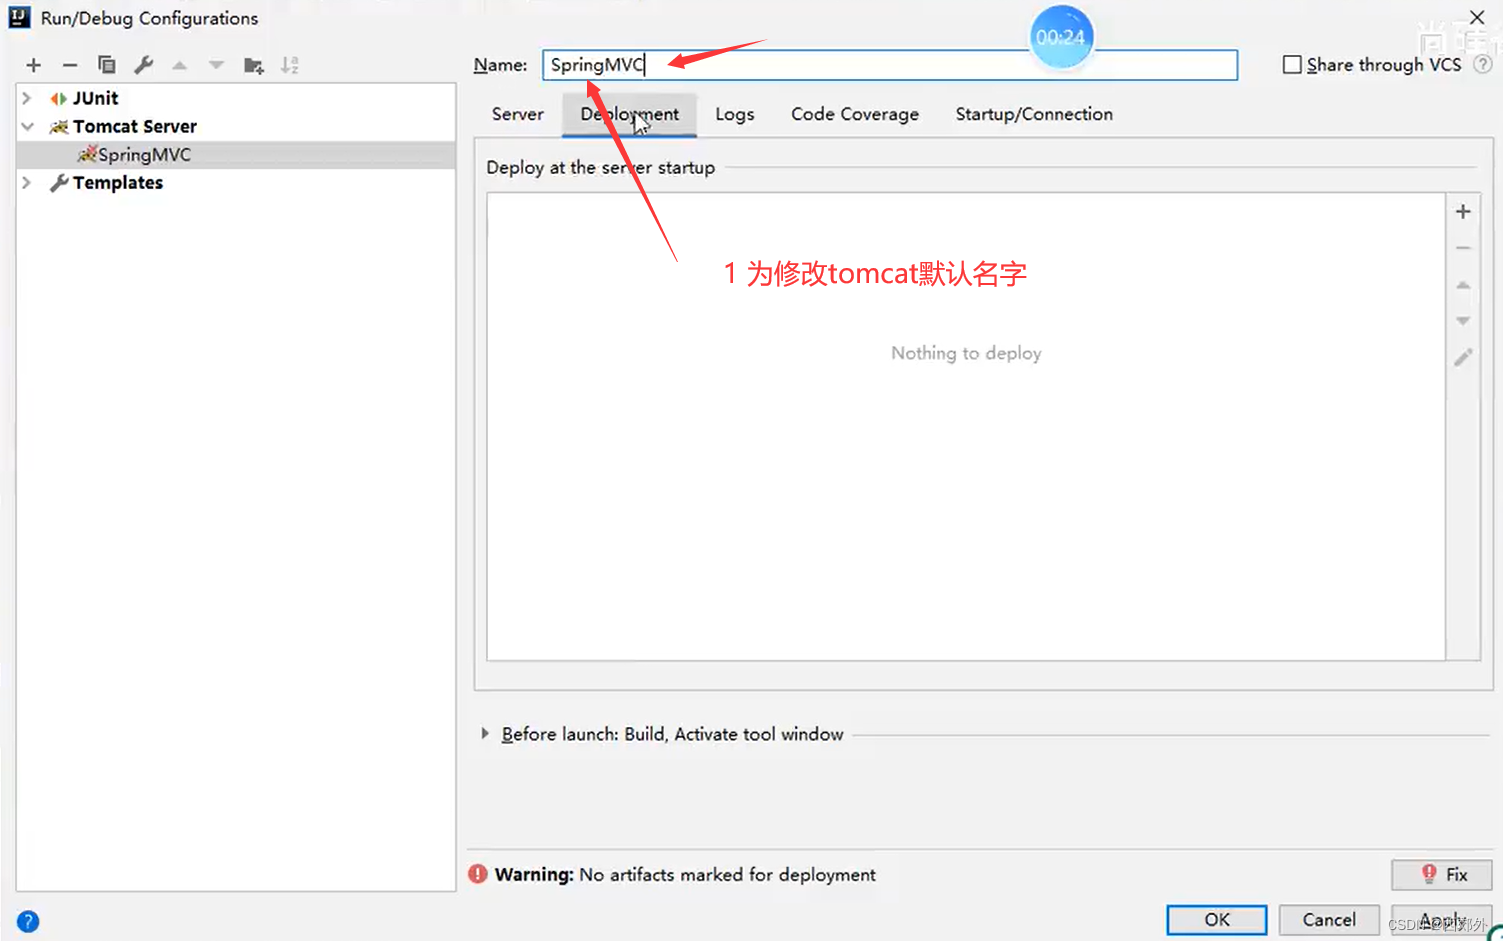Open the Code Coverage tab
Screen dimensions: 1503x941
[855, 114]
